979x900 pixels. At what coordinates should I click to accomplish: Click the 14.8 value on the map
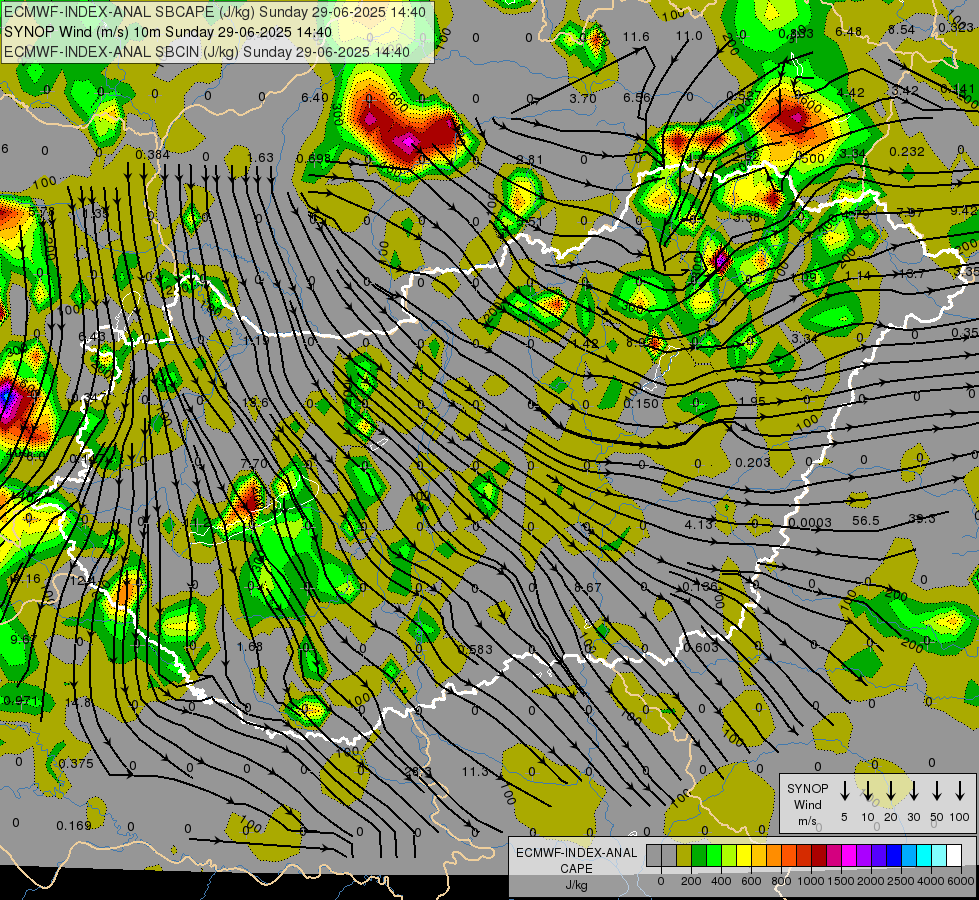[78, 702]
